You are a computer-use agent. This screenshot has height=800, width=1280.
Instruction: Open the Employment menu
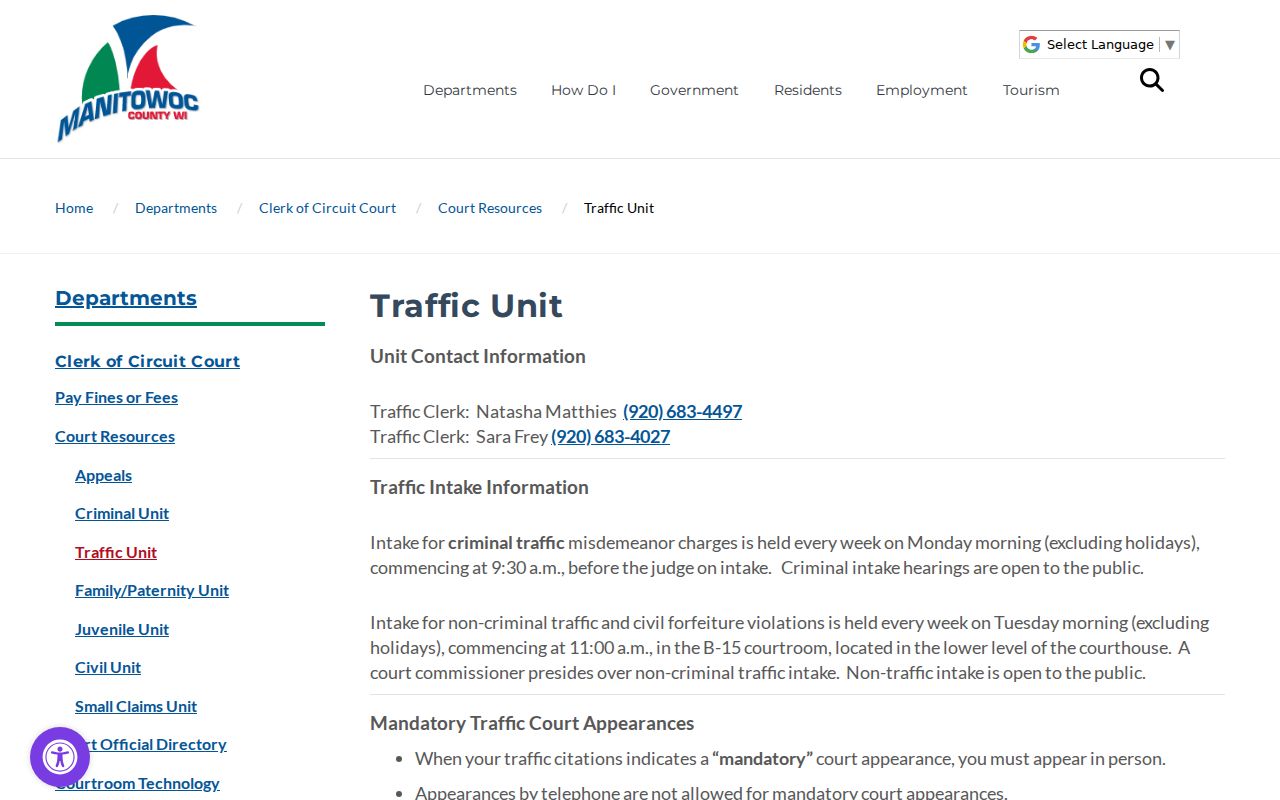click(922, 90)
